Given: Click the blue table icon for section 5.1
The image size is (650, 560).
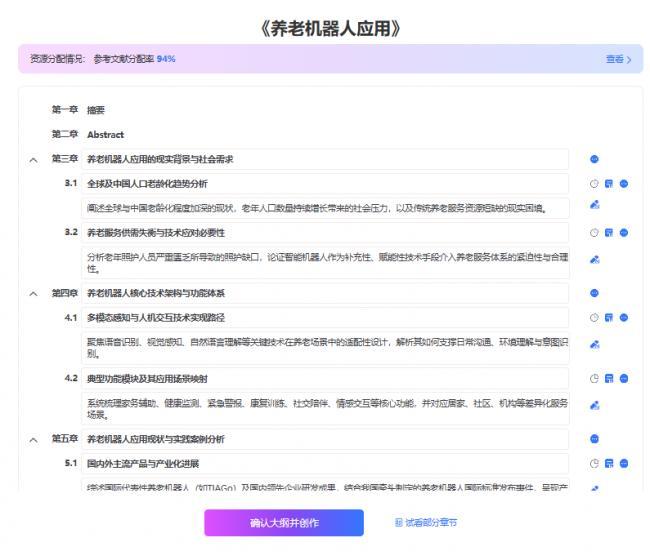Looking at the screenshot, I should click(x=609, y=463).
